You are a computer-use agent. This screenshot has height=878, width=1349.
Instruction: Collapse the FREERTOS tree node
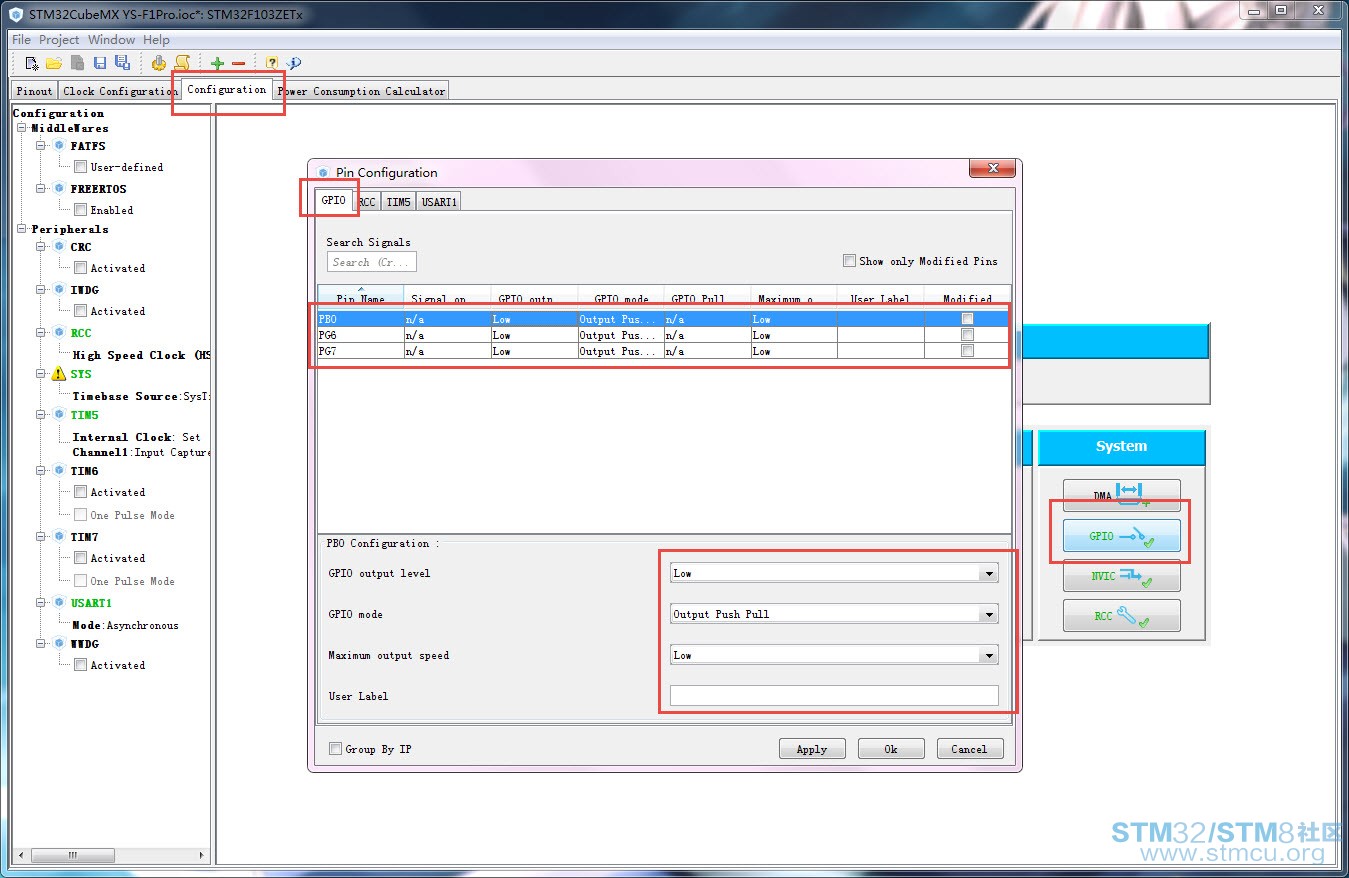point(42,189)
